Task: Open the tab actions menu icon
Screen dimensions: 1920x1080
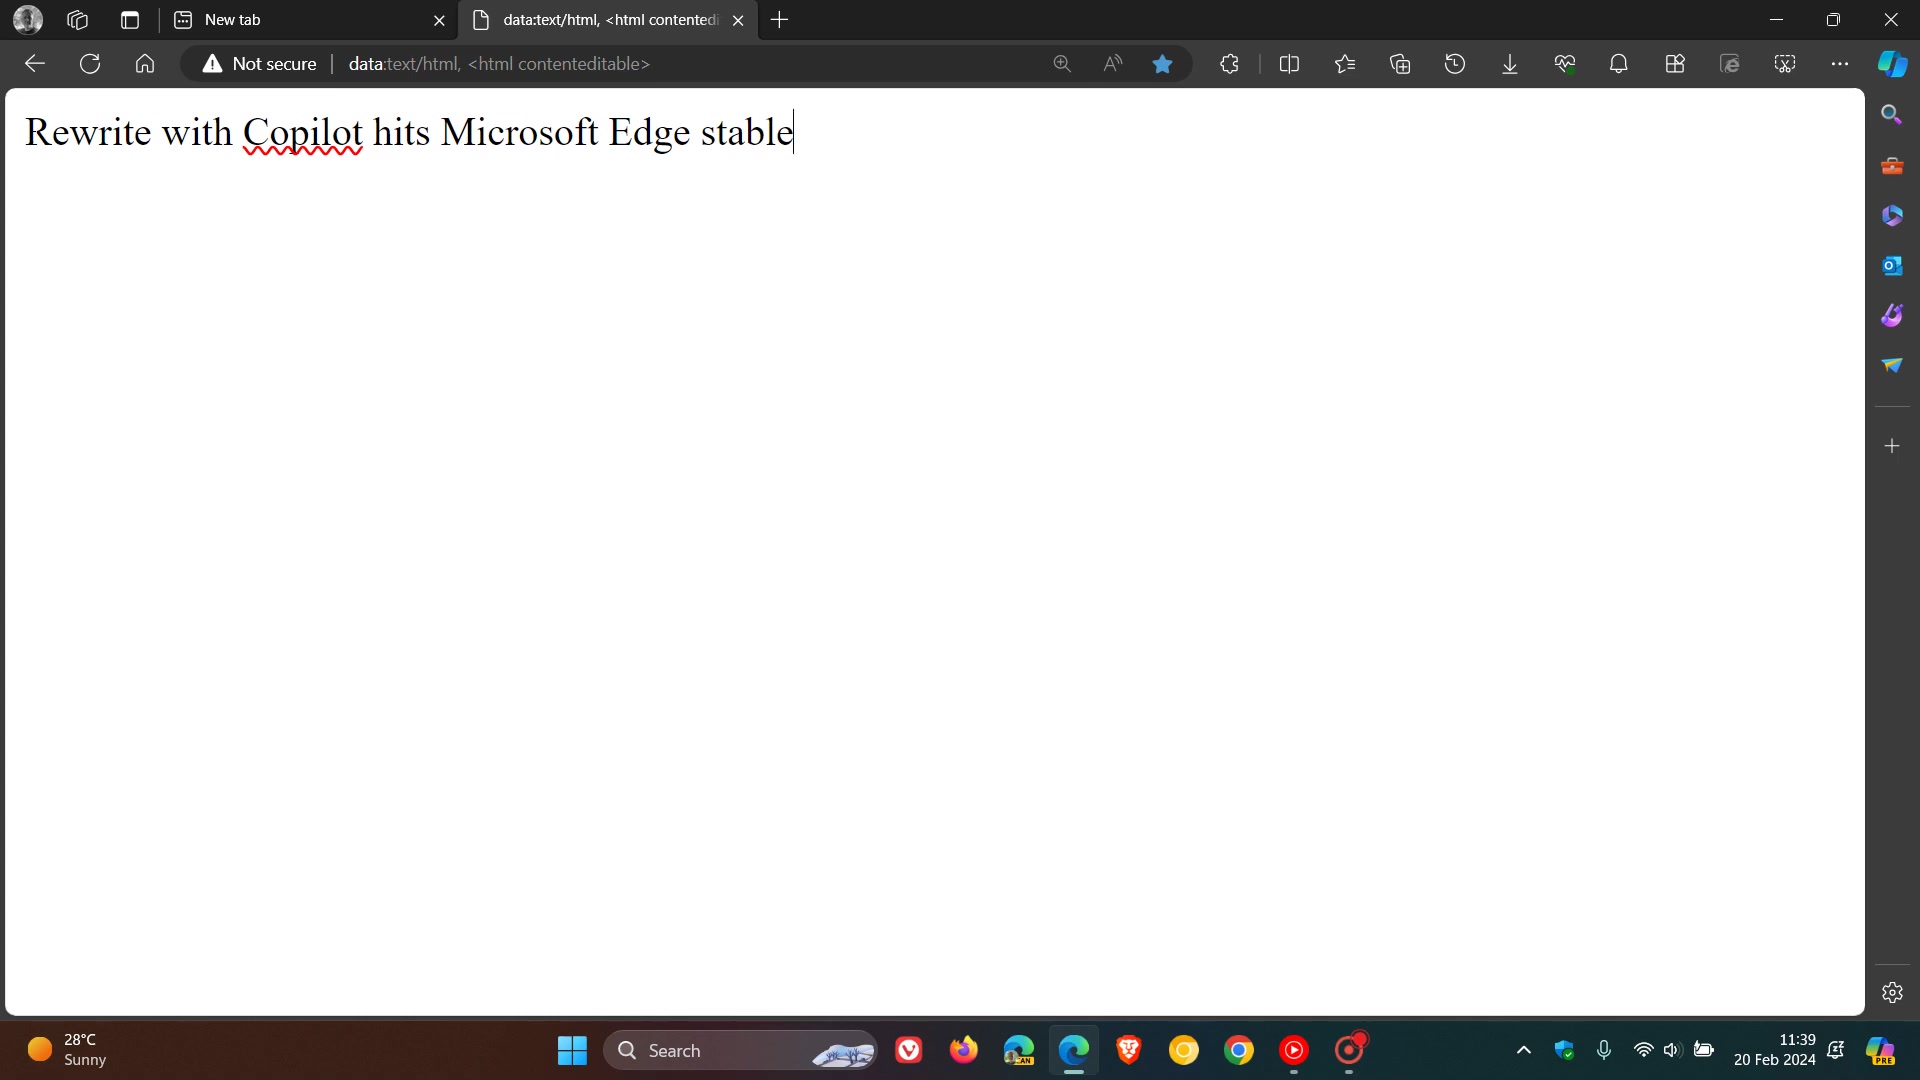Action: (130, 20)
